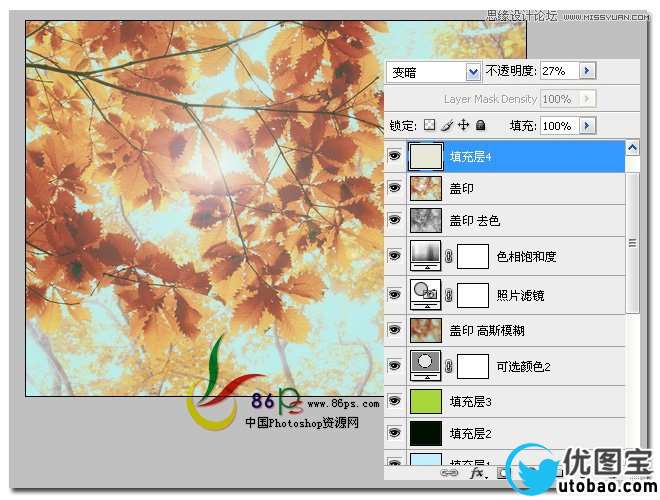Click mask link chain on 色相饱和度 layer
Viewport: 660px width, 500px height.
449,256
